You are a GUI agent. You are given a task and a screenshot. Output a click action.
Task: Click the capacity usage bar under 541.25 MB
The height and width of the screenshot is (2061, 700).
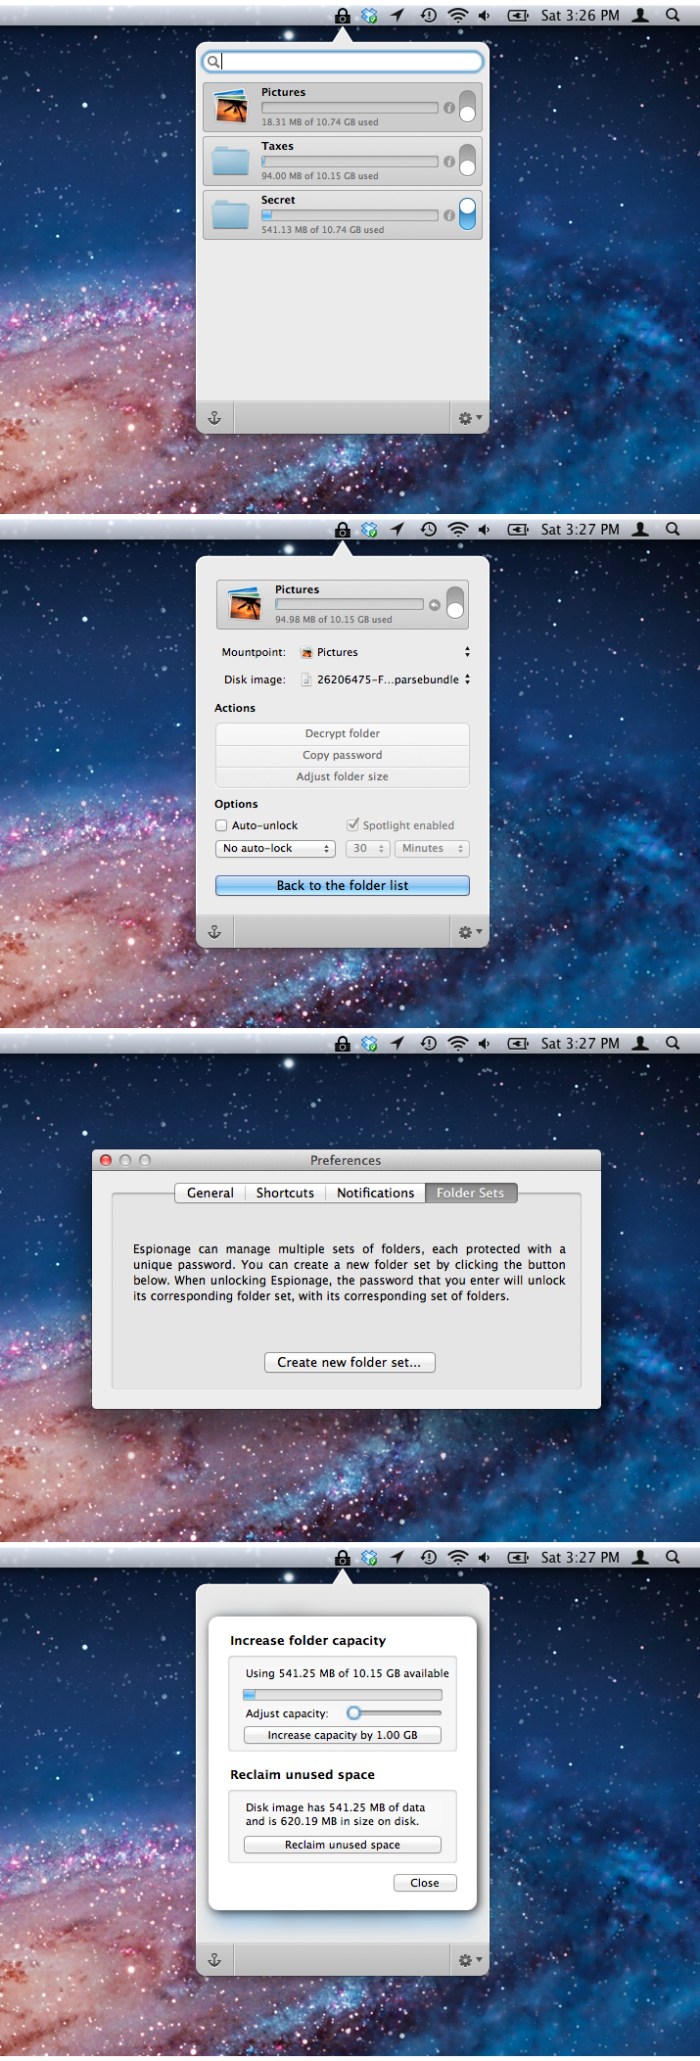click(x=342, y=1695)
